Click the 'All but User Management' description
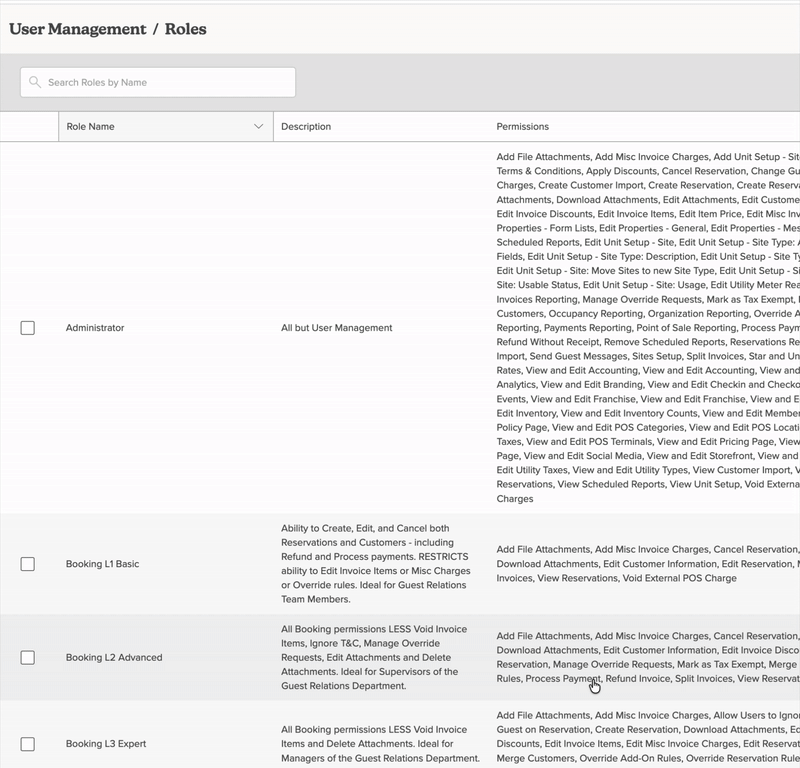 [x=336, y=328]
